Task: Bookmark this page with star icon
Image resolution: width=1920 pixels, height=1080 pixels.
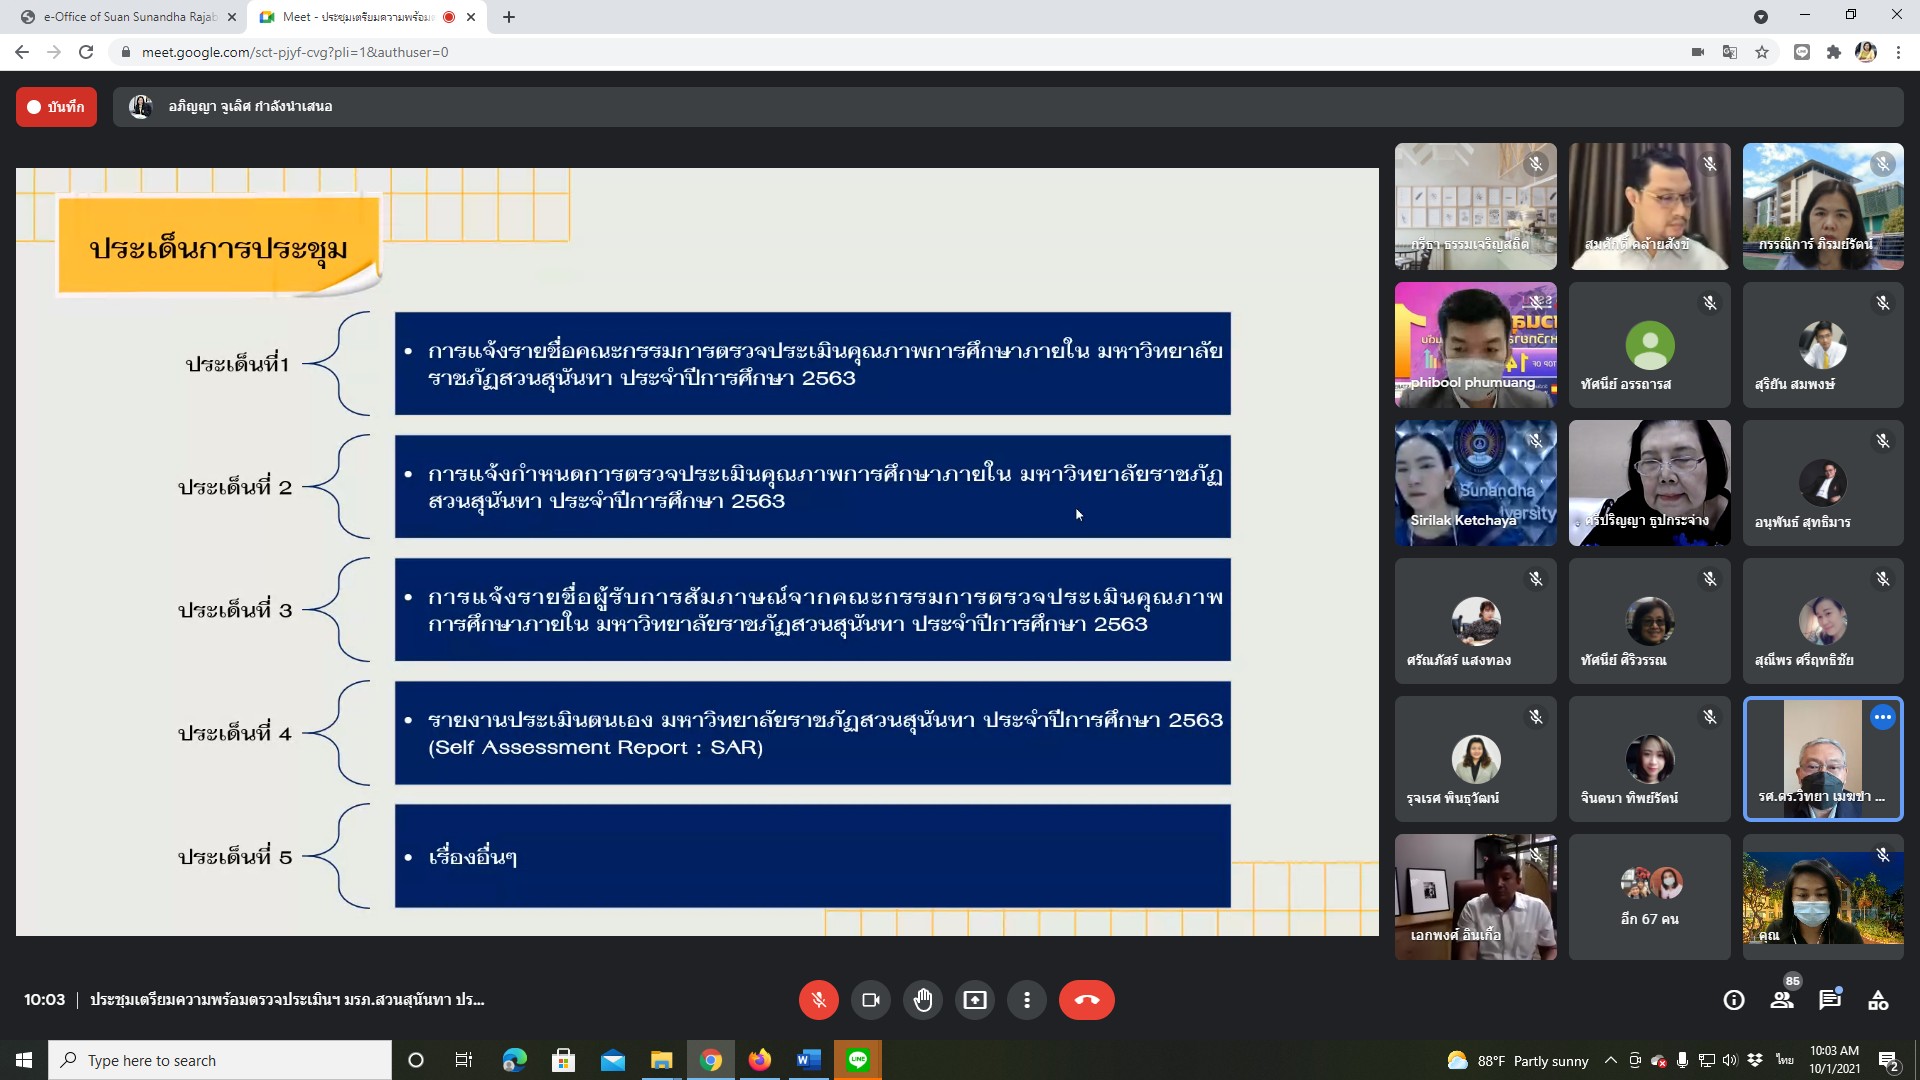Action: click(1762, 52)
